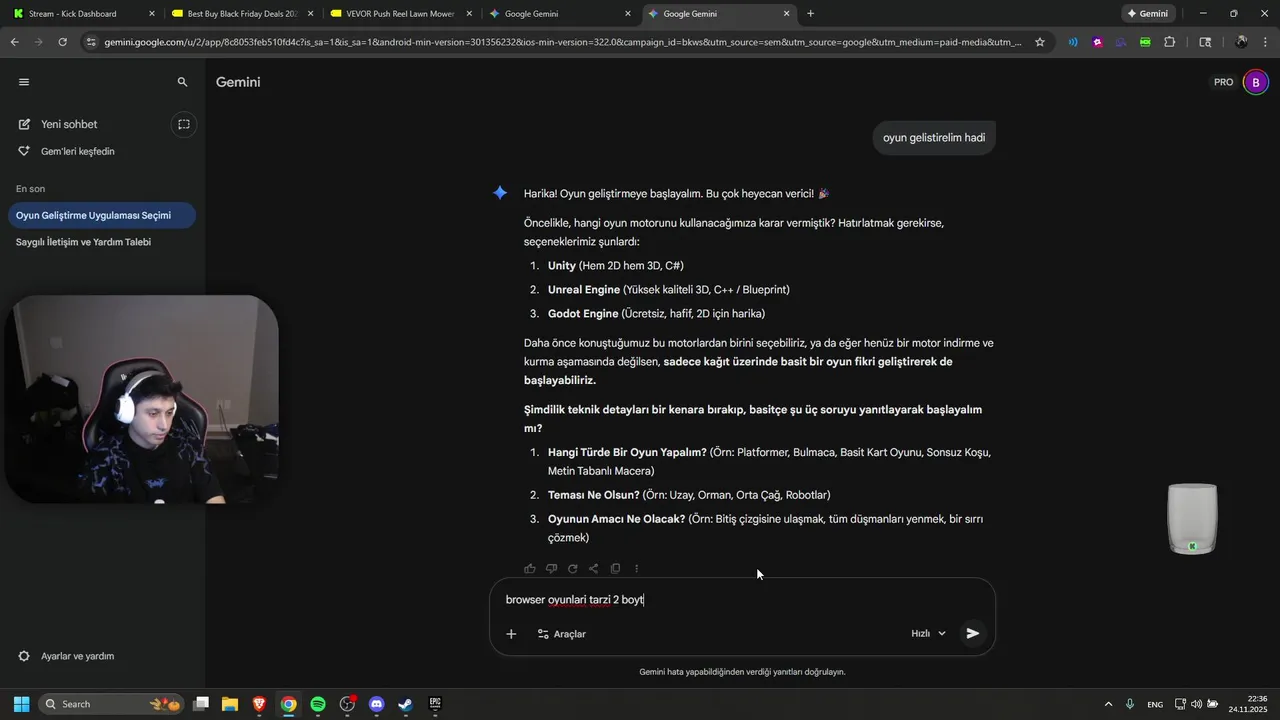This screenshot has height=720, width=1280.
Task: Click the webcam overlay thumbnail
Action: coord(141,399)
